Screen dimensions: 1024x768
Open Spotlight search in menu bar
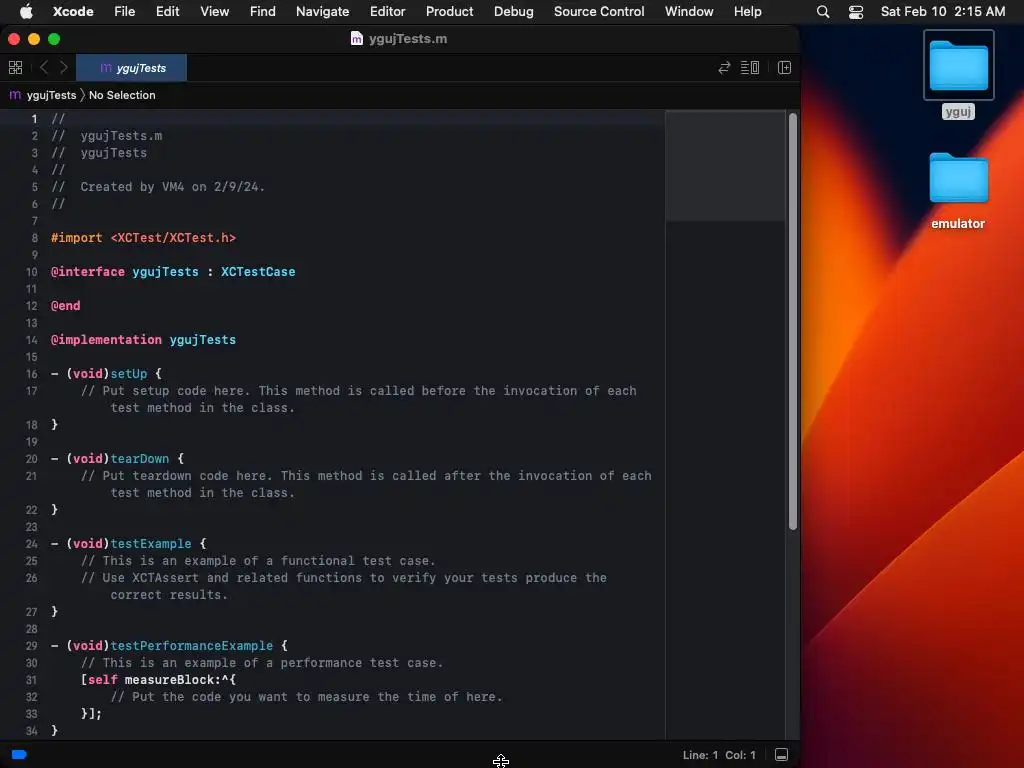pos(823,11)
